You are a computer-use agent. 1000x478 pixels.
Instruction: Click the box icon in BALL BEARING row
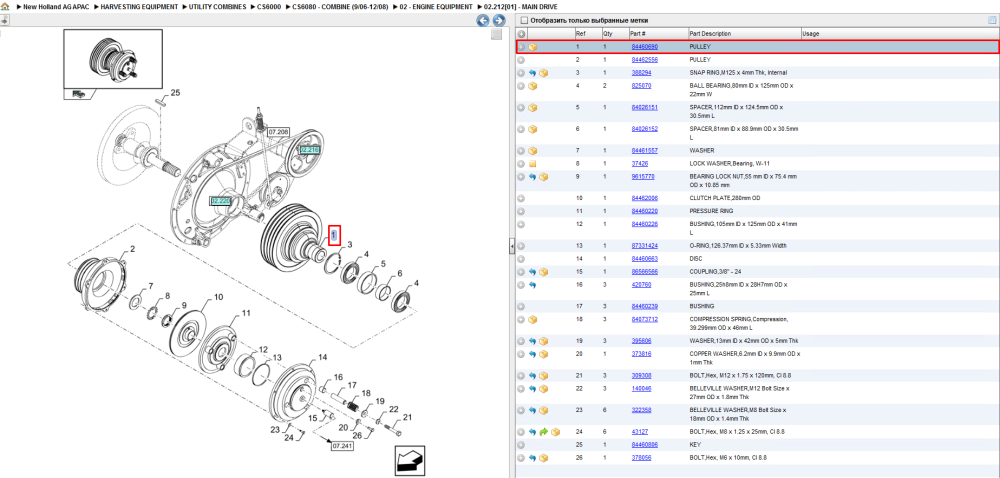tap(533, 86)
